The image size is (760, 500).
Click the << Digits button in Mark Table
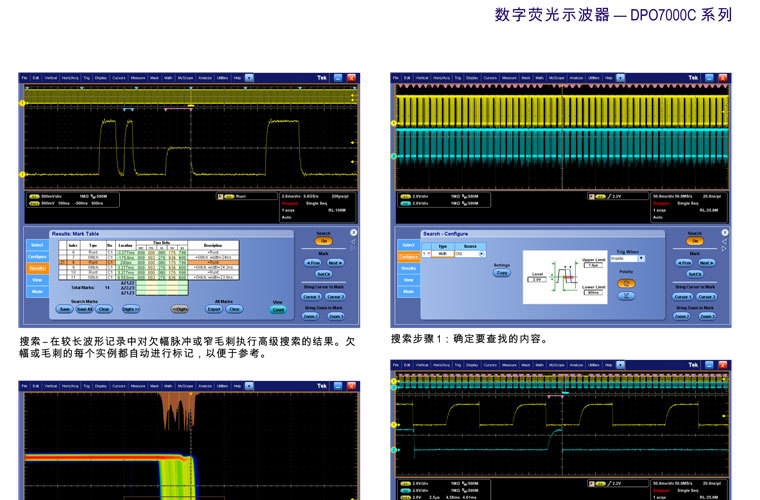point(180,309)
